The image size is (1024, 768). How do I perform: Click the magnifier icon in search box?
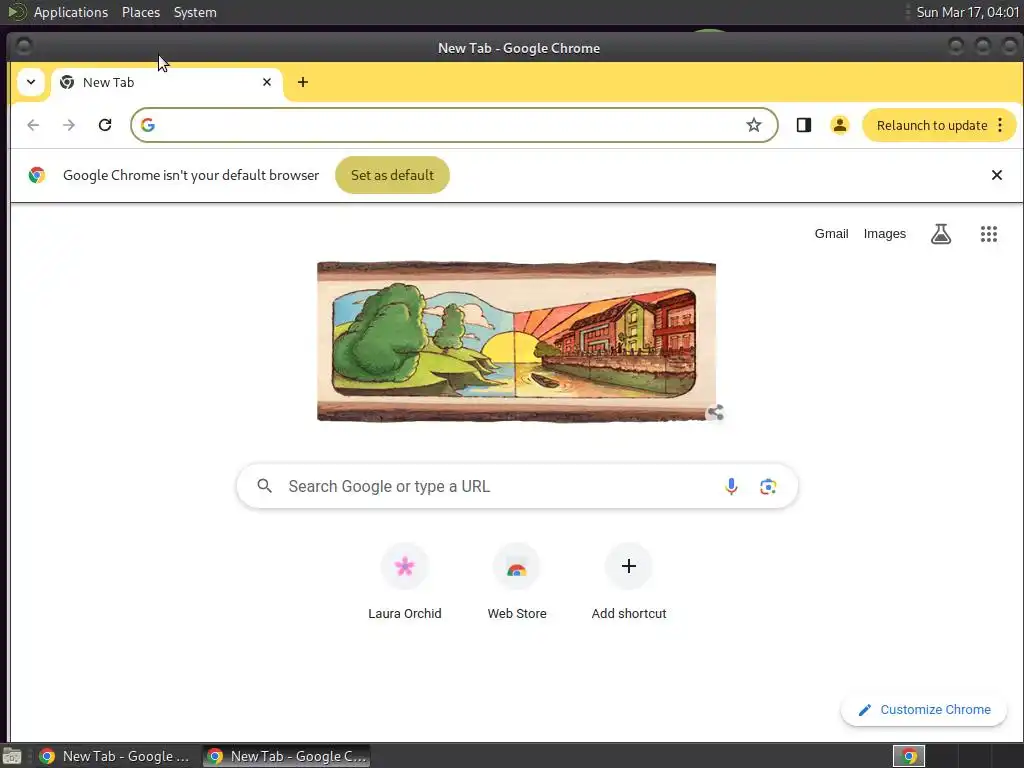[x=264, y=486]
